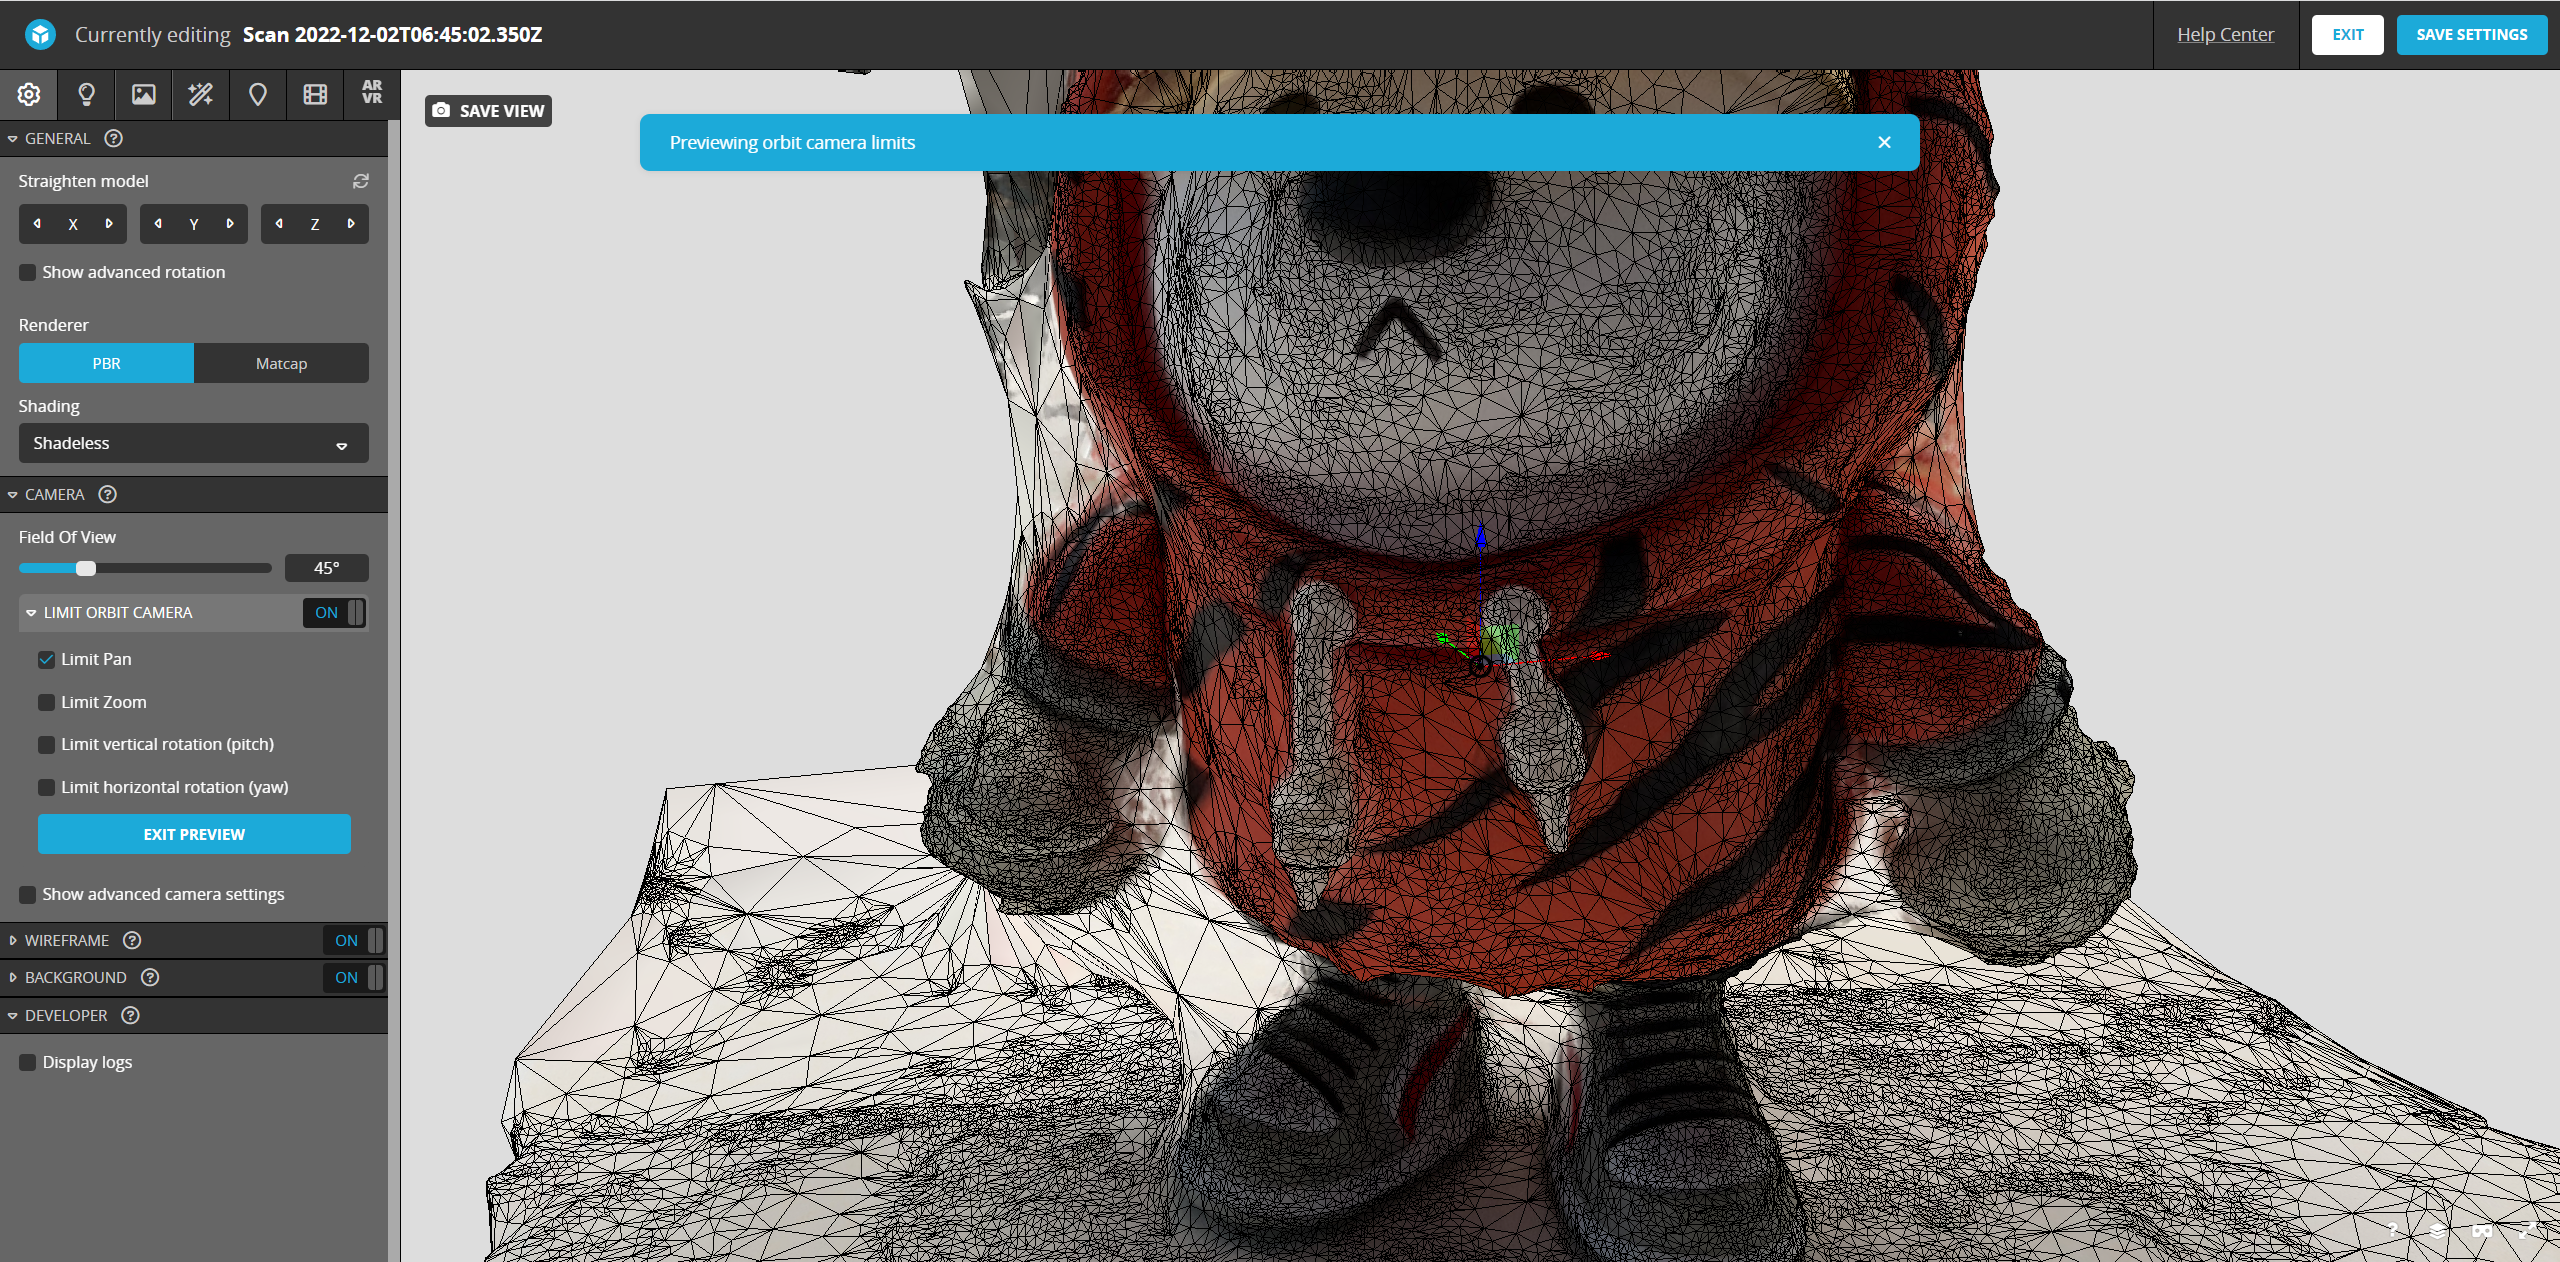2560x1262 pixels.
Task: Click the Field Of View slider handle
Action: [86, 568]
